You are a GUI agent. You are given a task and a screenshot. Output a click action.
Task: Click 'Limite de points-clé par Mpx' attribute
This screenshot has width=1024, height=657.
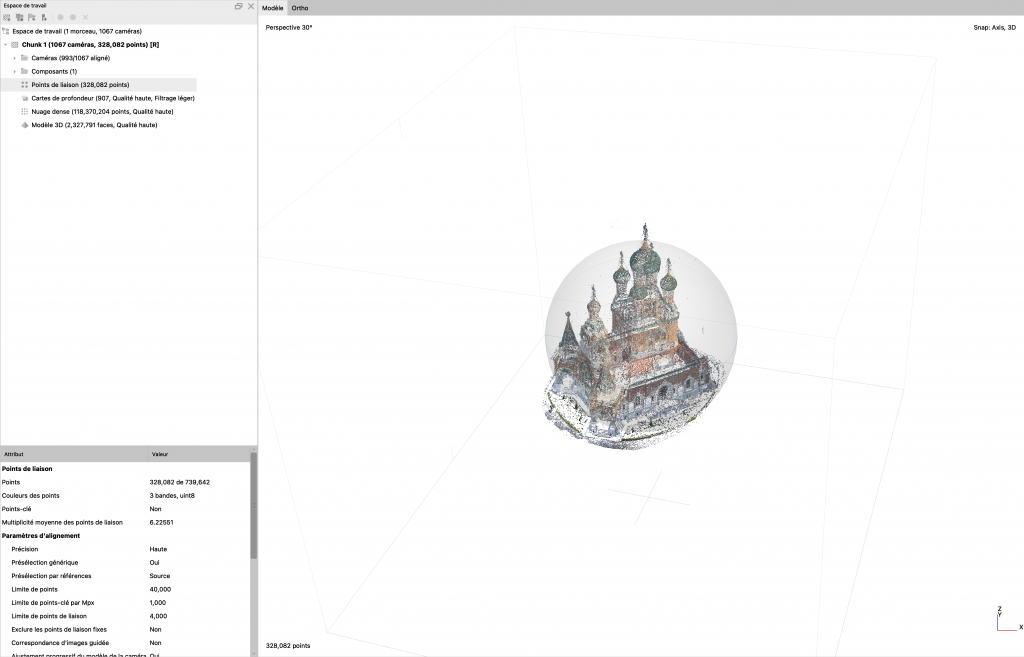point(53,603)
